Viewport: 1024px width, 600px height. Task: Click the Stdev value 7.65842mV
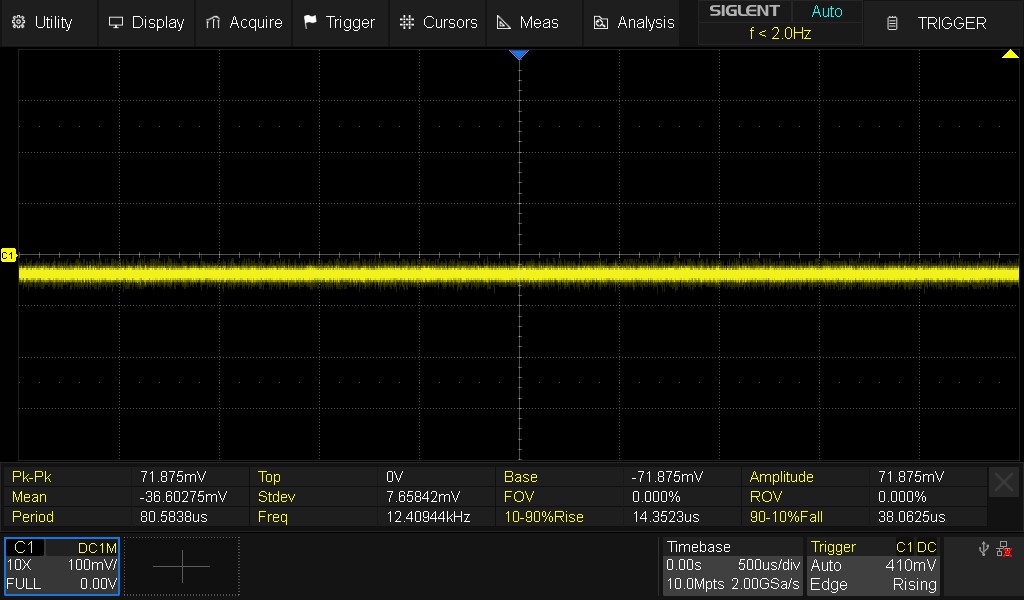tap(423, 497)
